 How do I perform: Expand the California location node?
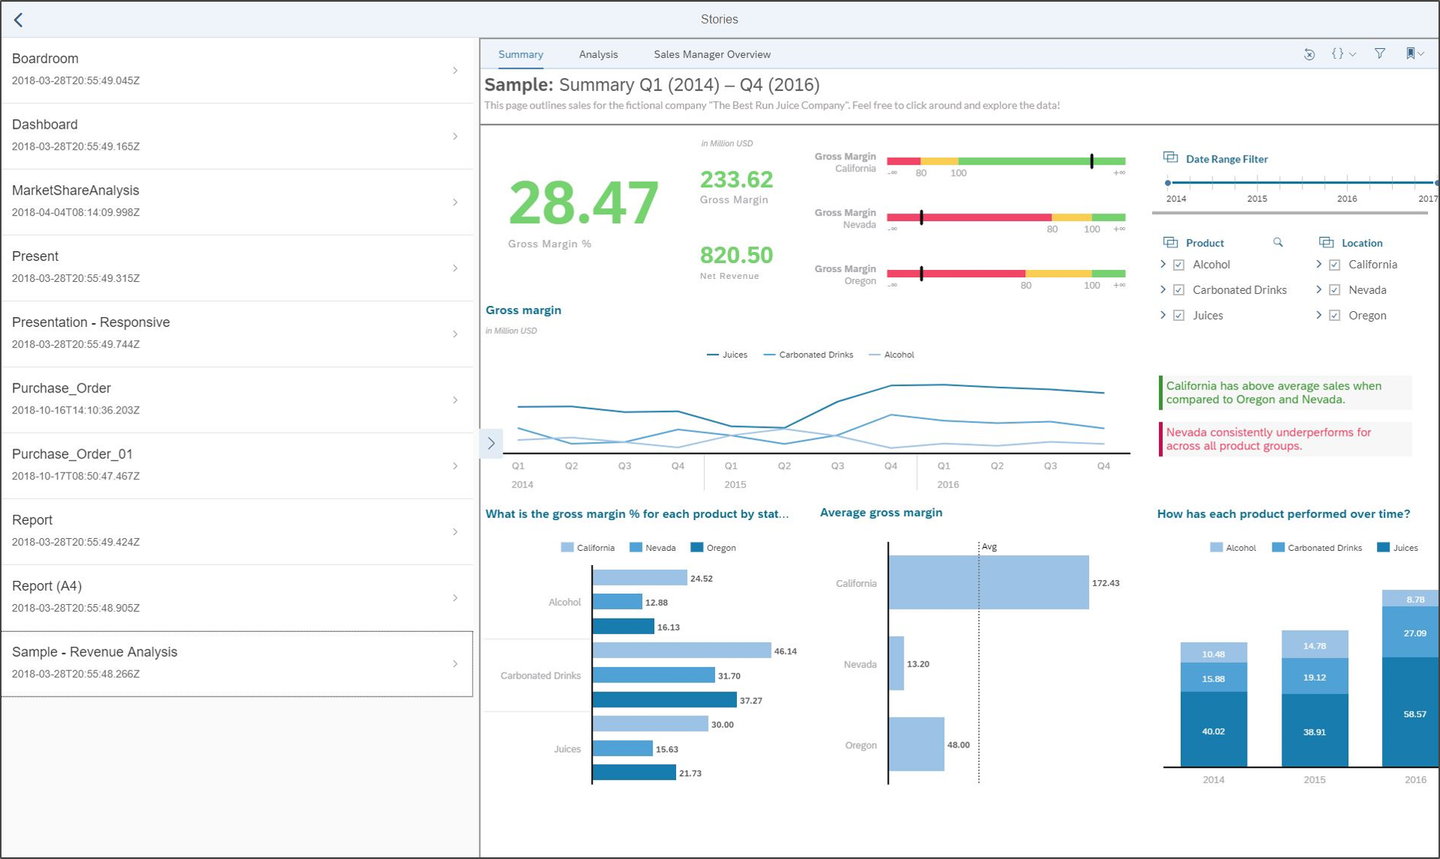(1319, 264)
